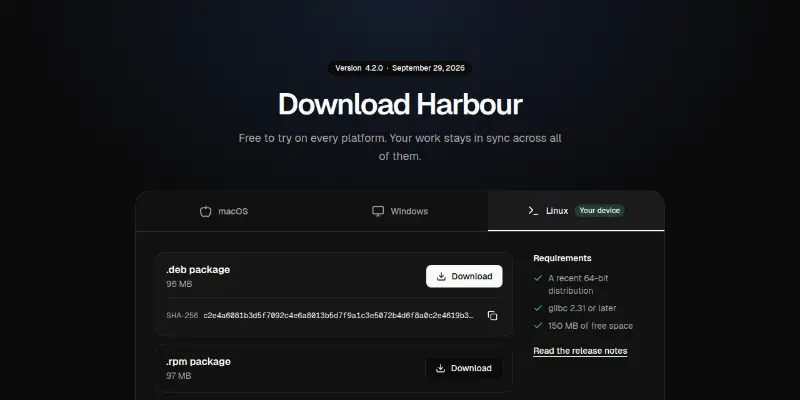Click the '.rpm package' title

pos(198,362)
